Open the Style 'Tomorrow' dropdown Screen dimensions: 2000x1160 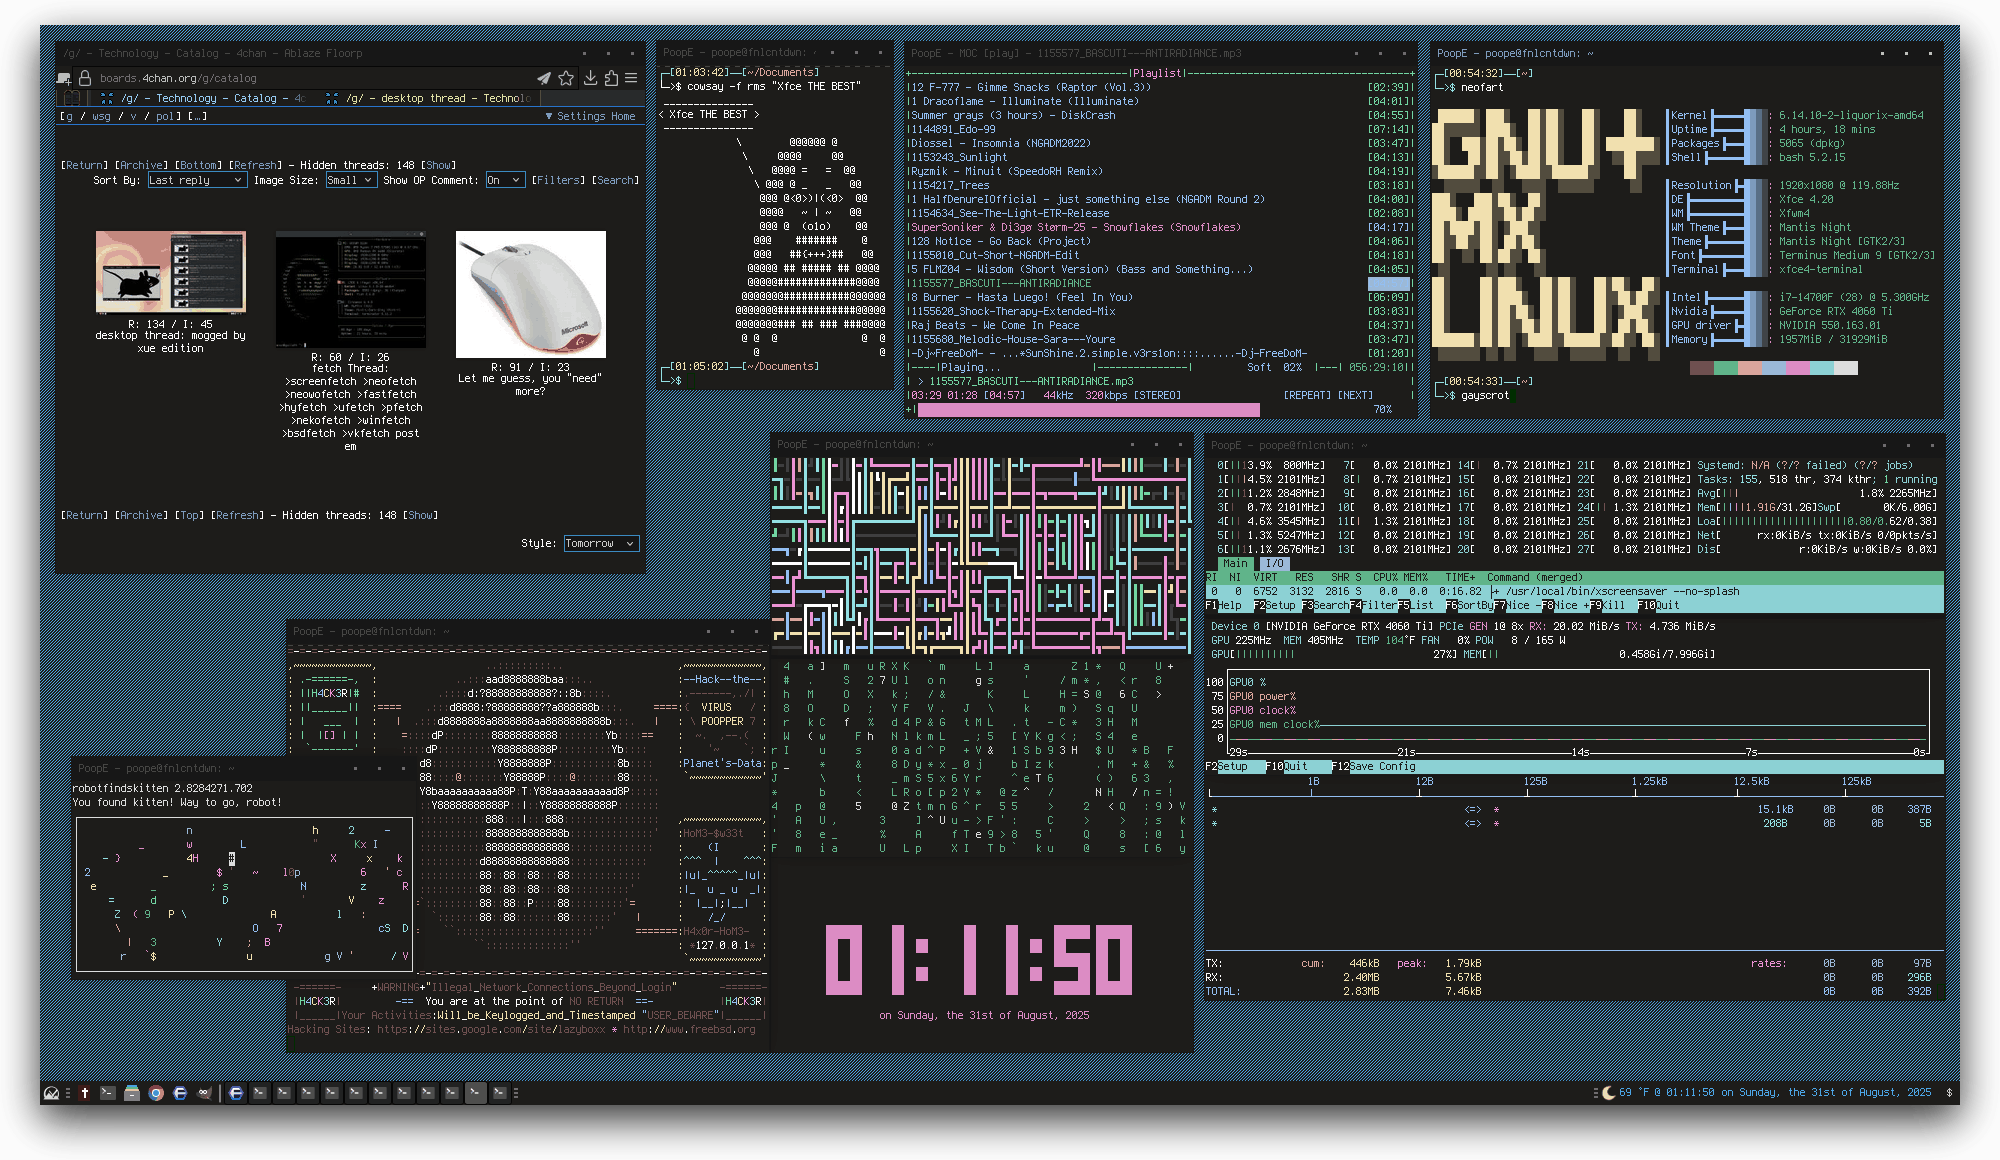click(601, 543)
